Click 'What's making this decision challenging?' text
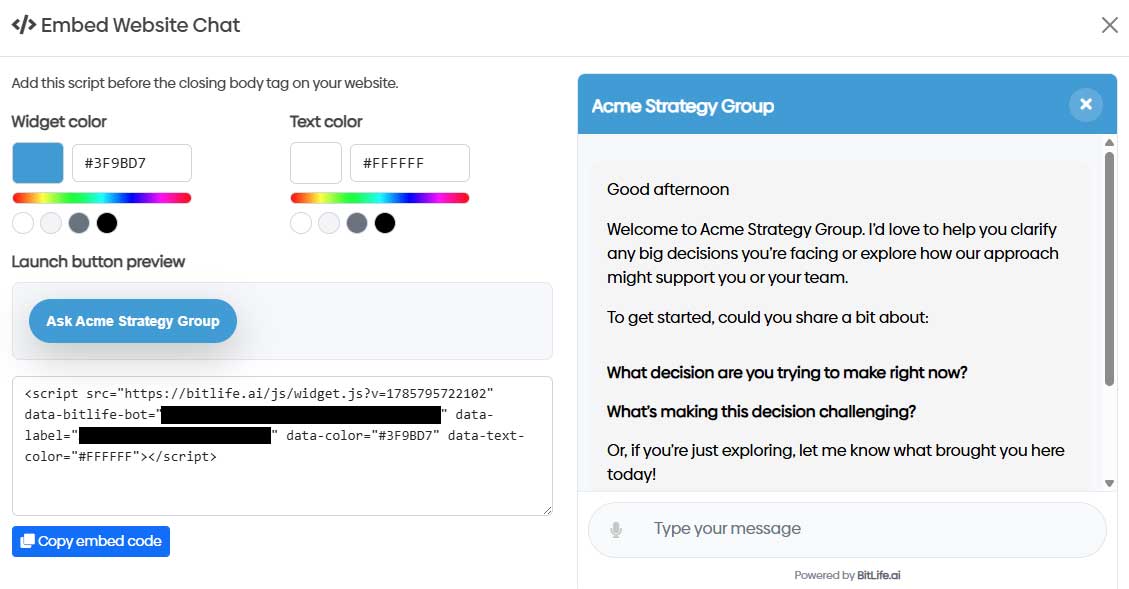Image resolution: width=1129 pixels, height=589 pixels. (x=761, y=412)
